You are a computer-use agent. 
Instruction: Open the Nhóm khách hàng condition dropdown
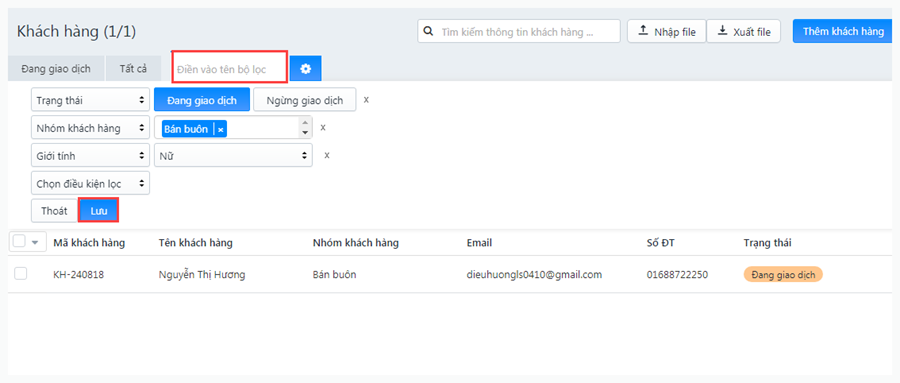pos(91,128)
